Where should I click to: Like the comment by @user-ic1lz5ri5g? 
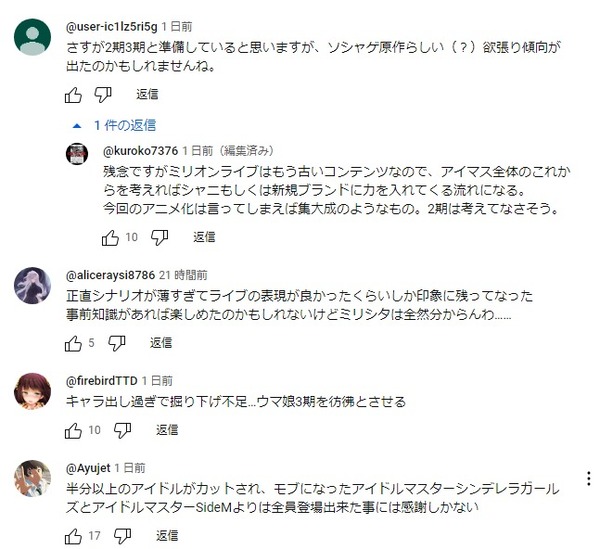pyautogui.click(x=73, y=94)
